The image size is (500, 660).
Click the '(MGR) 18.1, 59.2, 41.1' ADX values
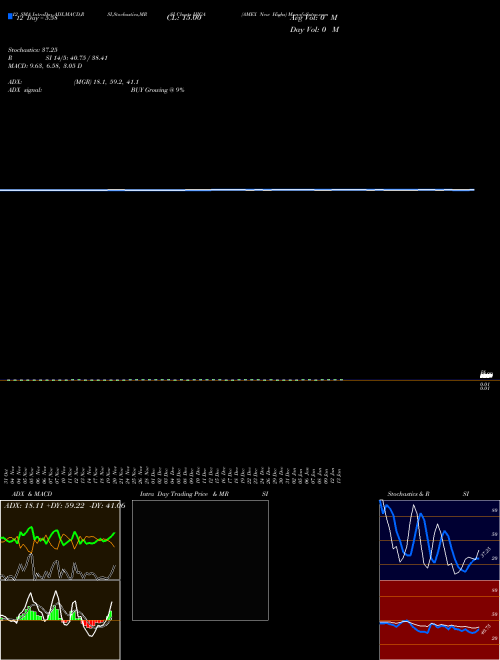coord(106,82)
